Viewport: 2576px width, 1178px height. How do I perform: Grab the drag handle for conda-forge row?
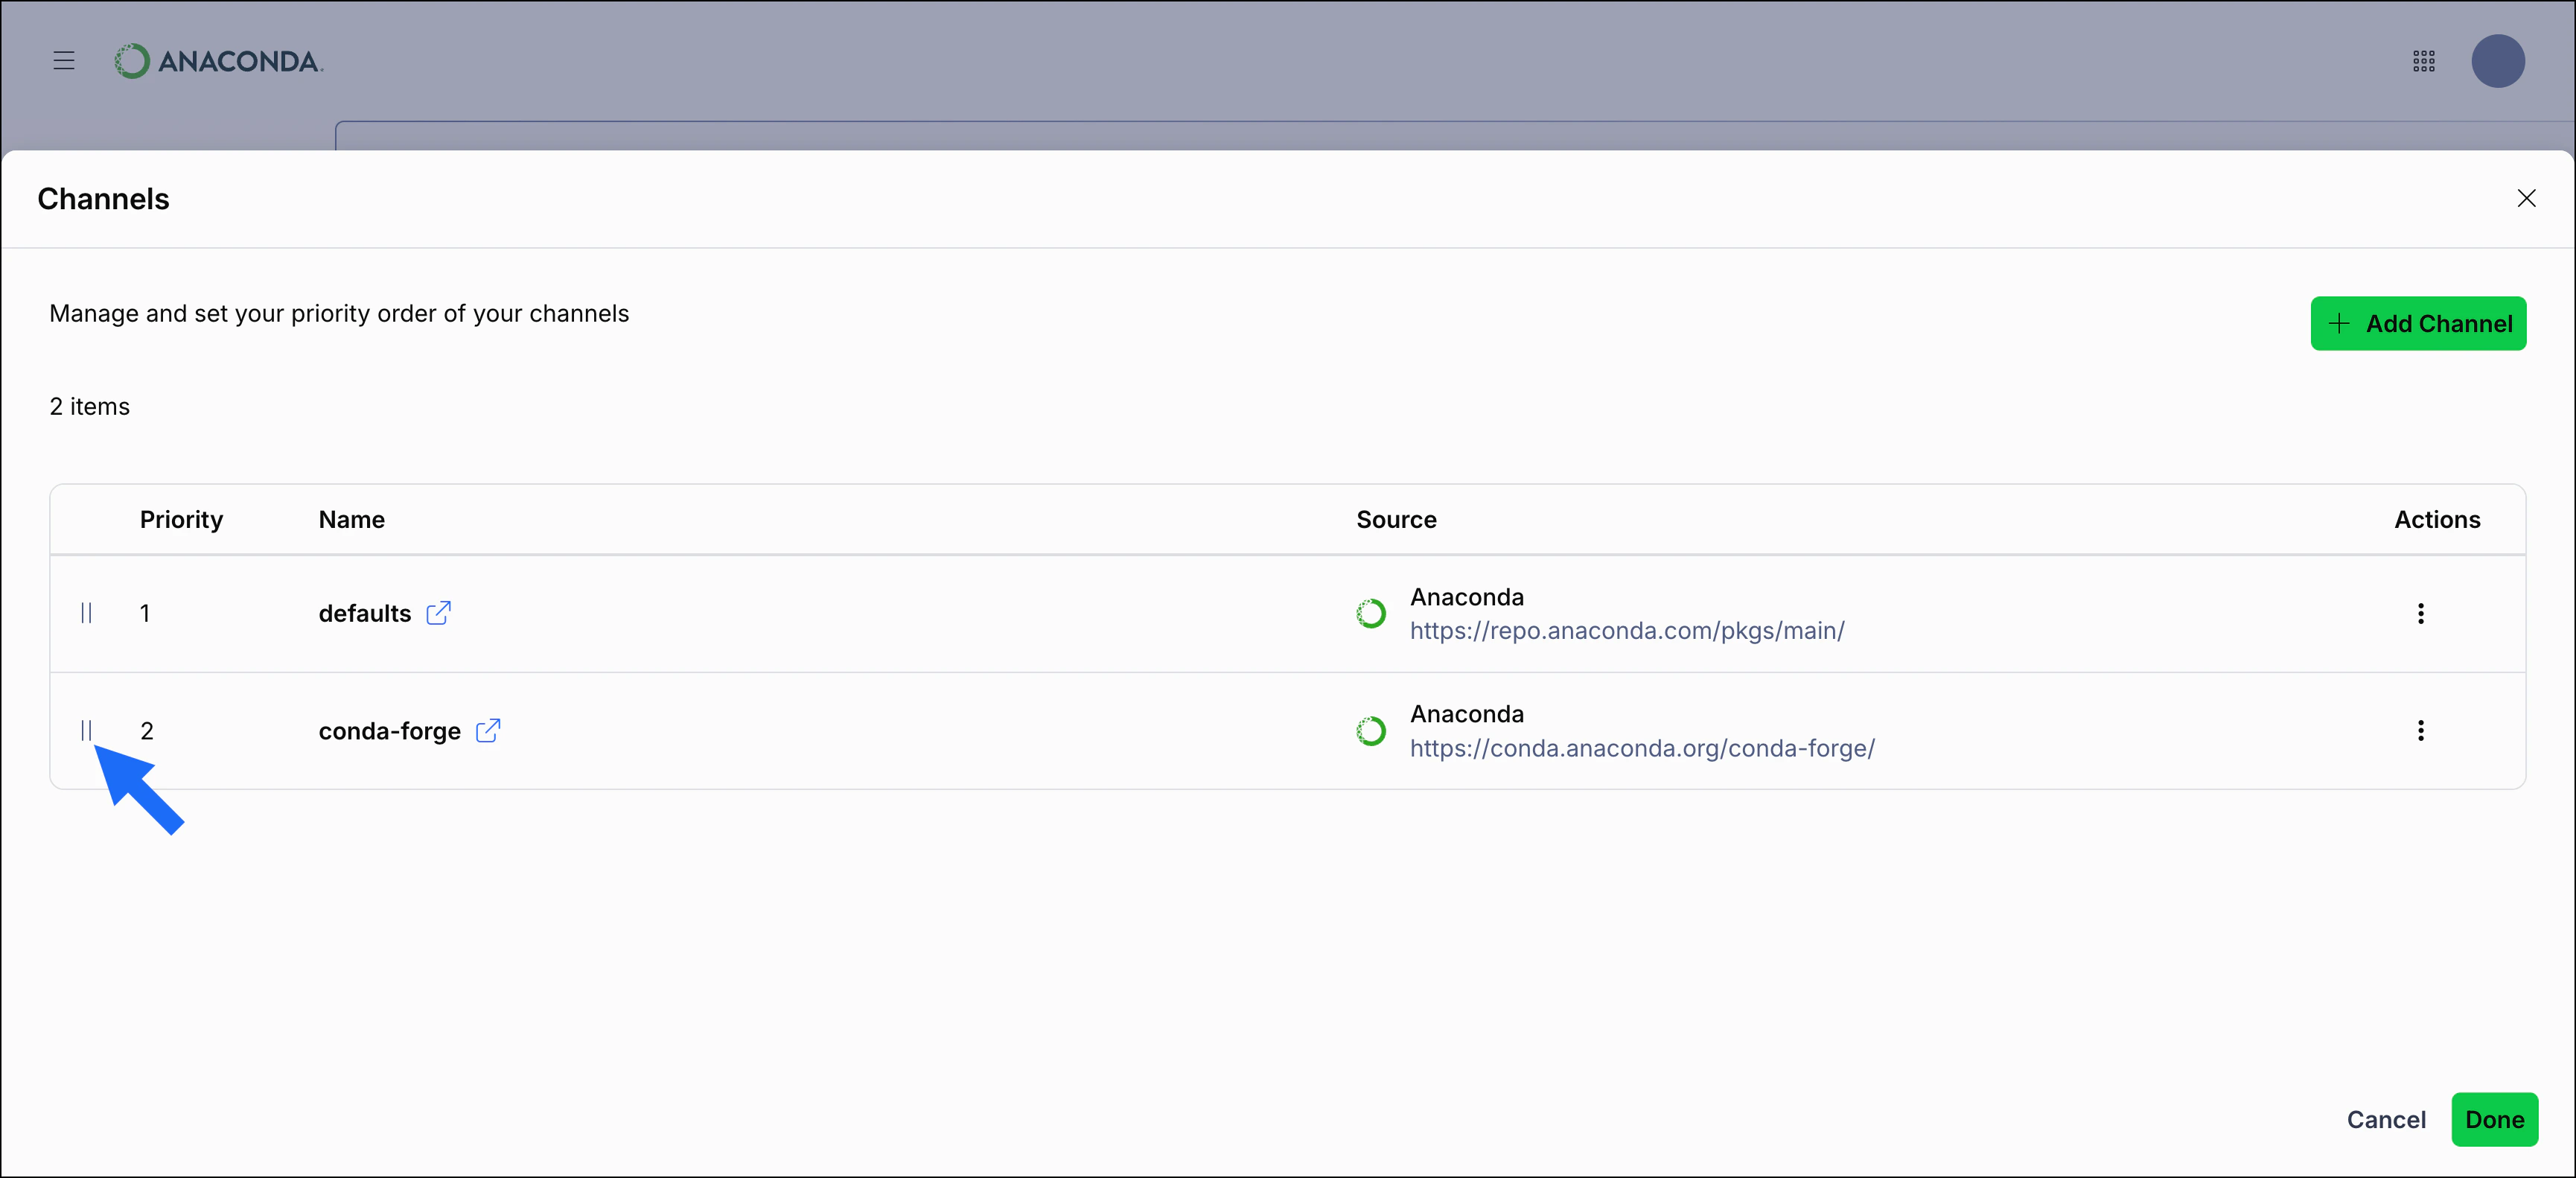87,731
